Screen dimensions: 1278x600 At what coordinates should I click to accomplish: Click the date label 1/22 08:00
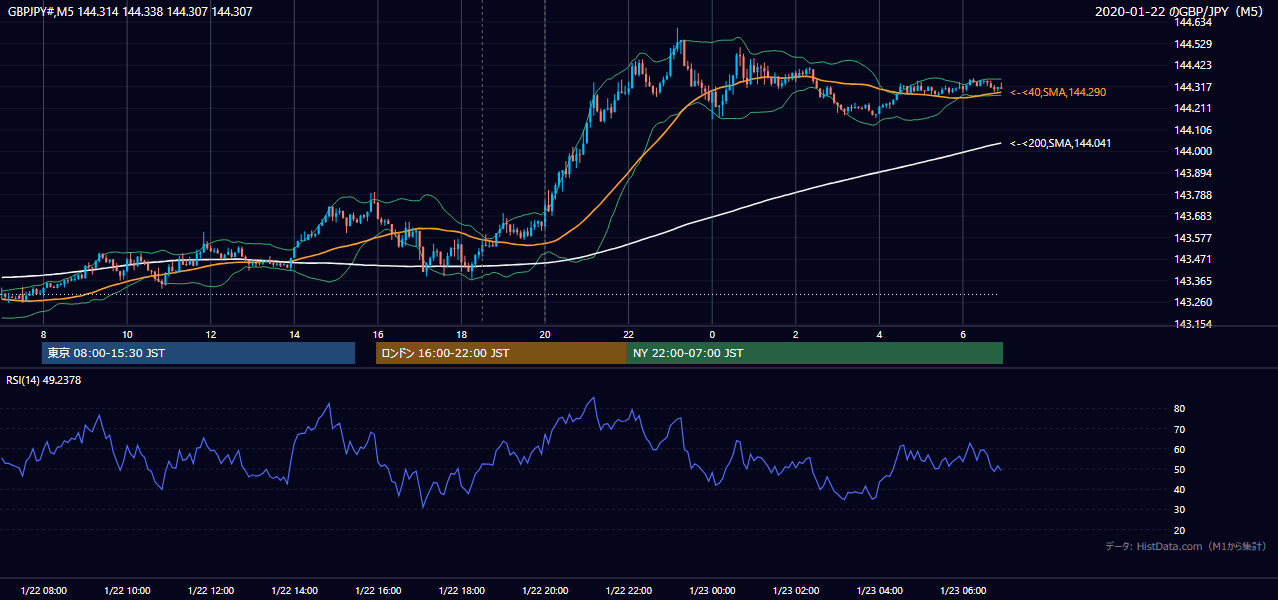point(43,591)
